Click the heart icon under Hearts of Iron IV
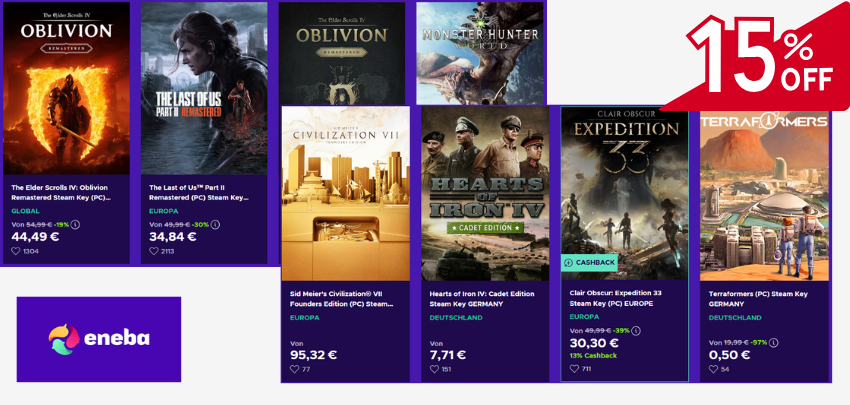This screenshot has width=850, height=405. pos(435,369)
